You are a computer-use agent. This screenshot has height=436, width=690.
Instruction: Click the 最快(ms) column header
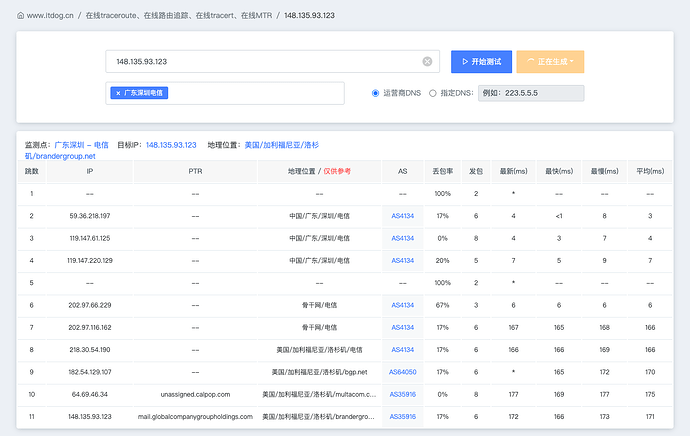pyautogui.click(x=559, y=171)
